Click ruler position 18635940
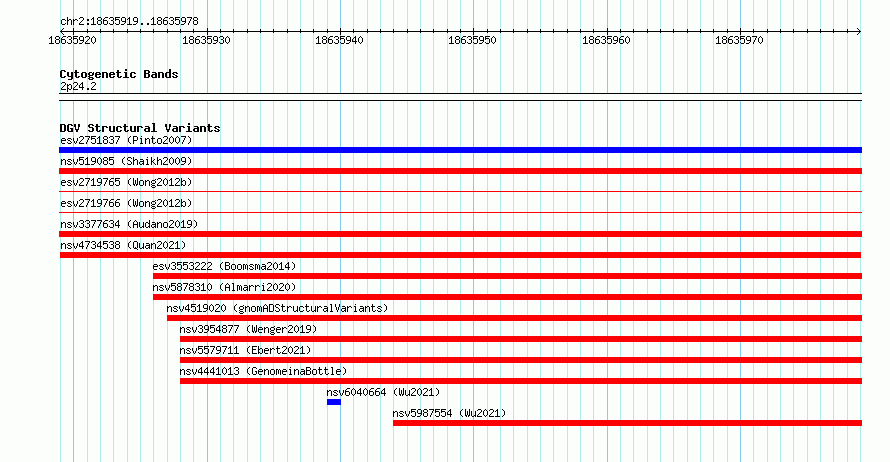Image resolution: width=890 pixels, height=462 pixels. [339, 40]
